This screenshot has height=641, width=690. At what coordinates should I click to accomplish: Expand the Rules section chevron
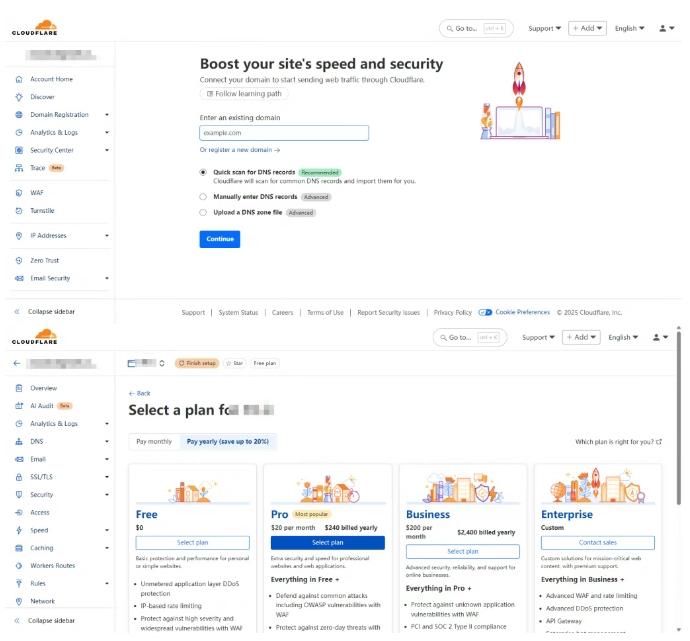click(x=107, y=583)
